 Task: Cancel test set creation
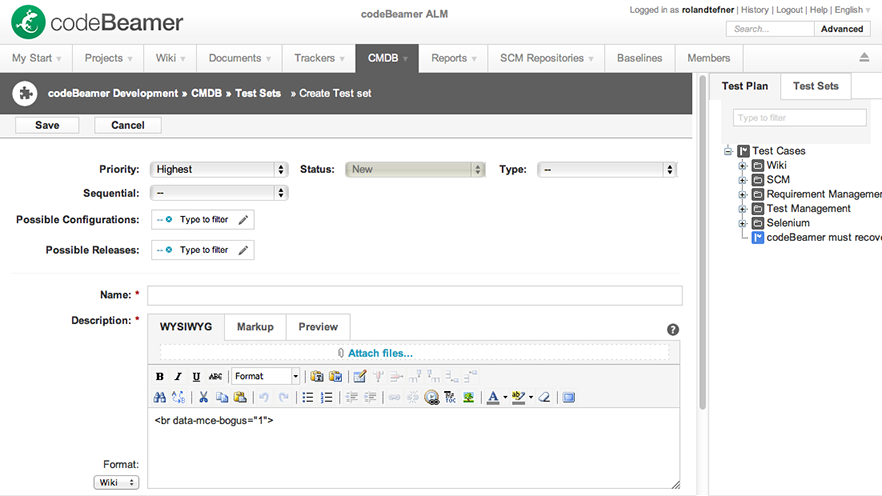pyautogui.click(x=128, y=125)
